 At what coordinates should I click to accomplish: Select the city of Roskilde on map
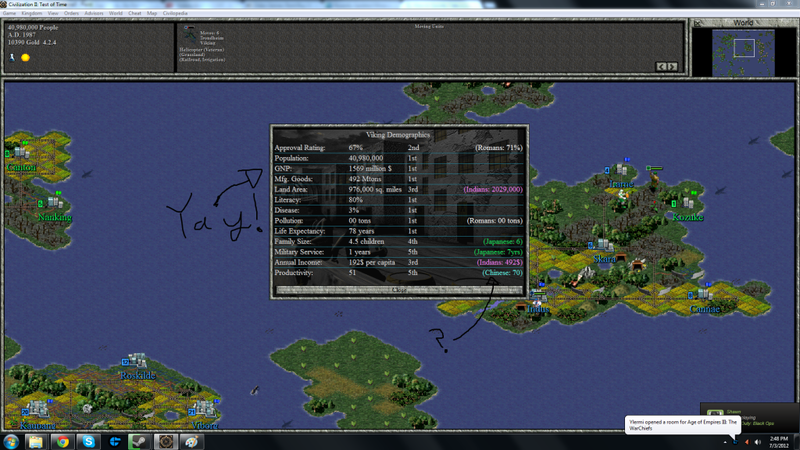136,361
